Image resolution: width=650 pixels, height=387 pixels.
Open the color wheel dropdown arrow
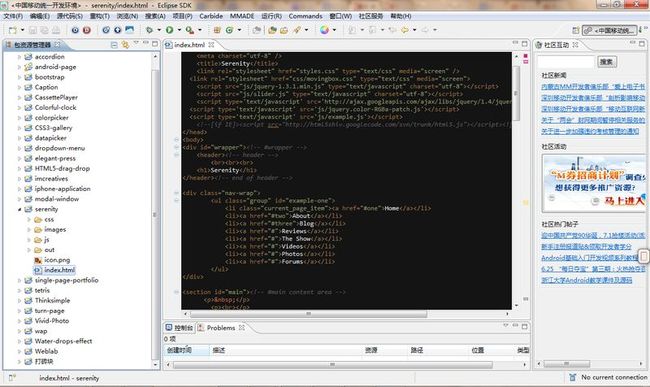334,30
